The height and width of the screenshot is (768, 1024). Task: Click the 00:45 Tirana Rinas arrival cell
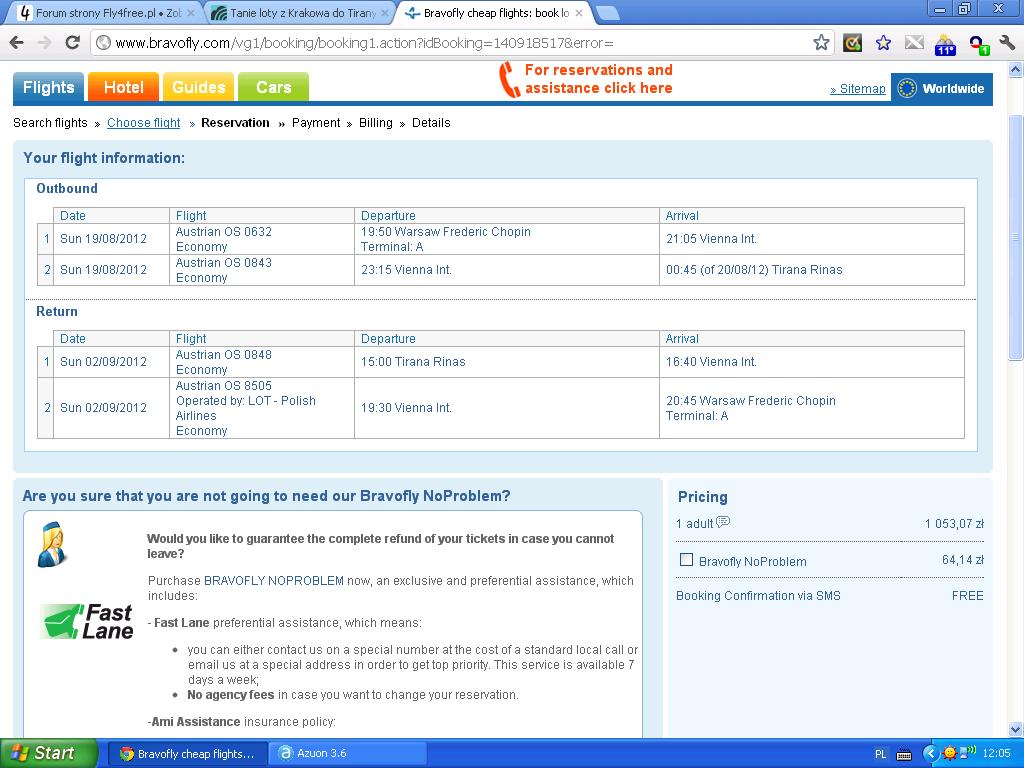click(812, 270)
